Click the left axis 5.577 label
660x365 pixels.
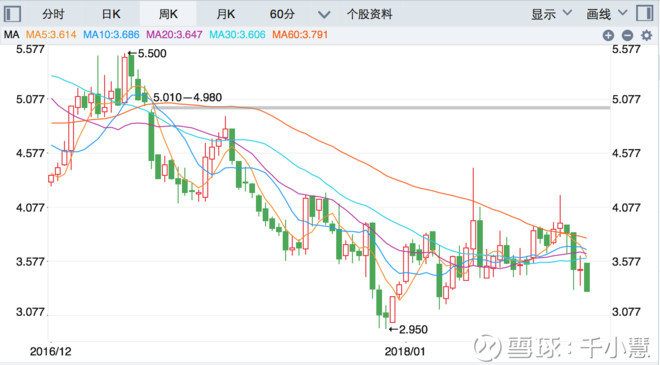pyautogui.click(x=30, y=49)
